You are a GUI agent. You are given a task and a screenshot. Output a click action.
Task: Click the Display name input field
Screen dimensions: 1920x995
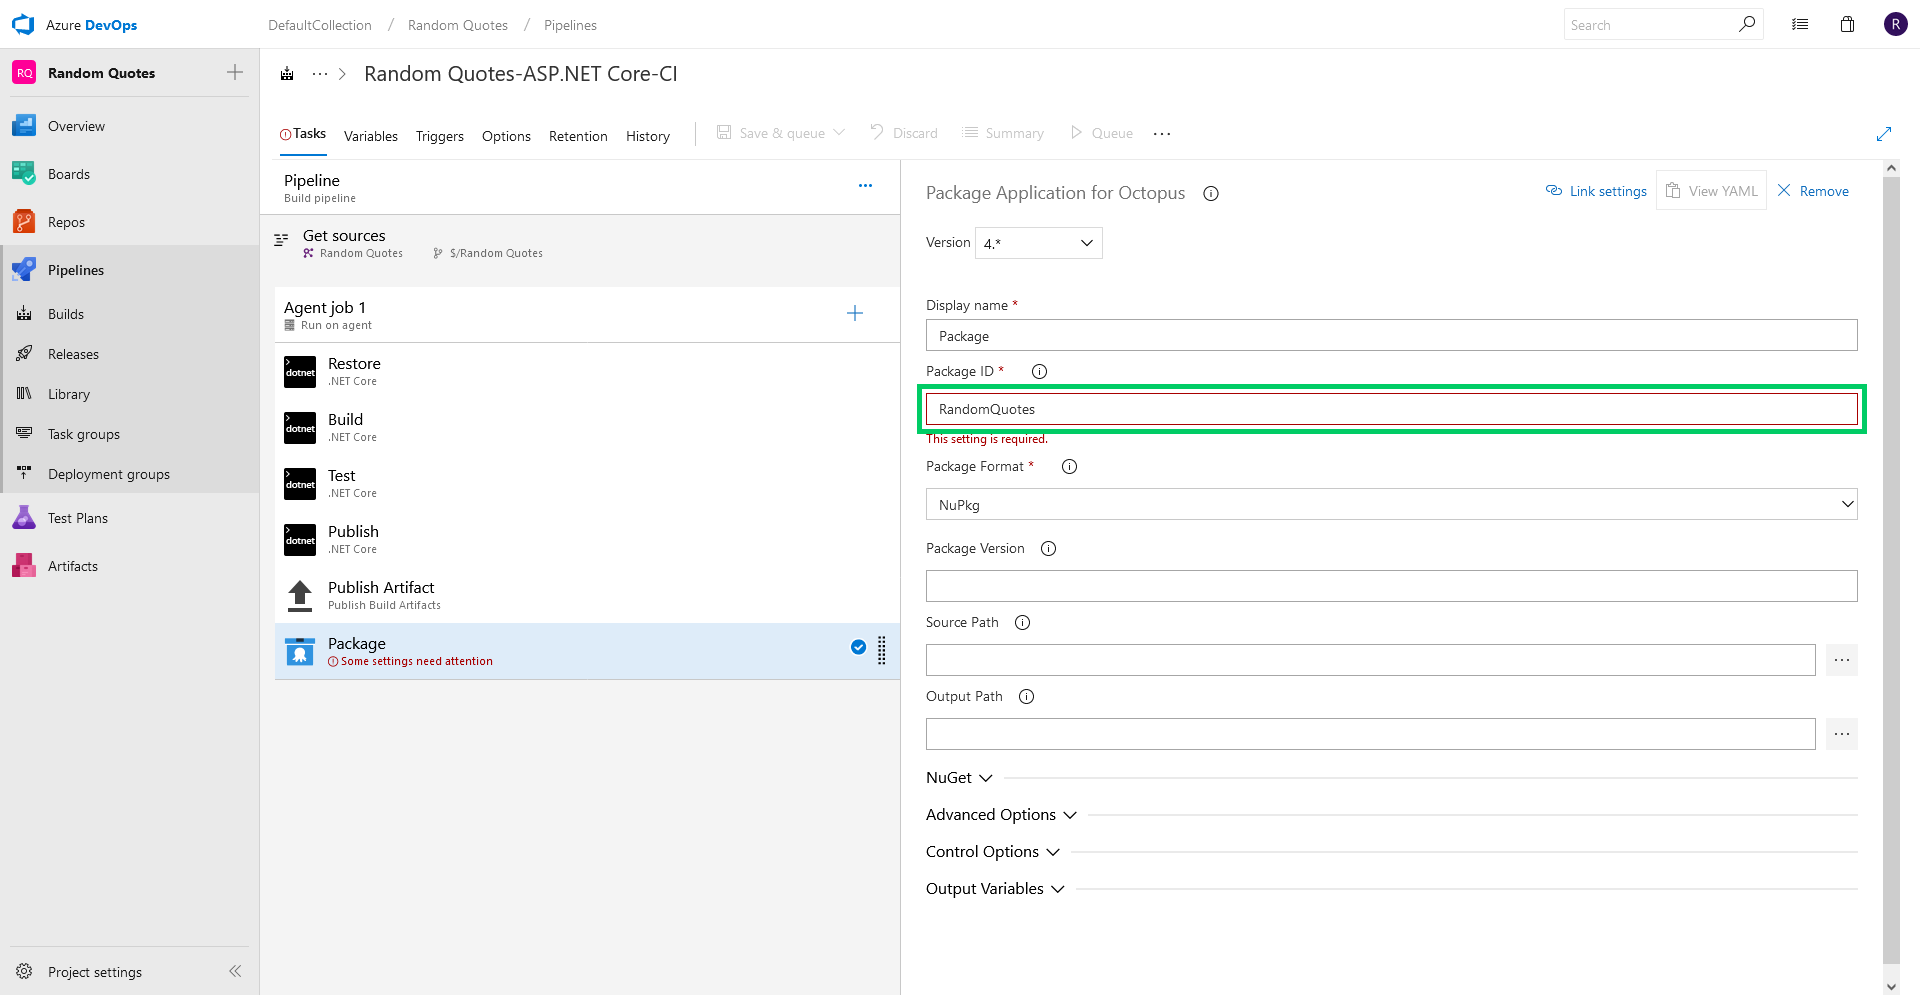click(1391, 335)
